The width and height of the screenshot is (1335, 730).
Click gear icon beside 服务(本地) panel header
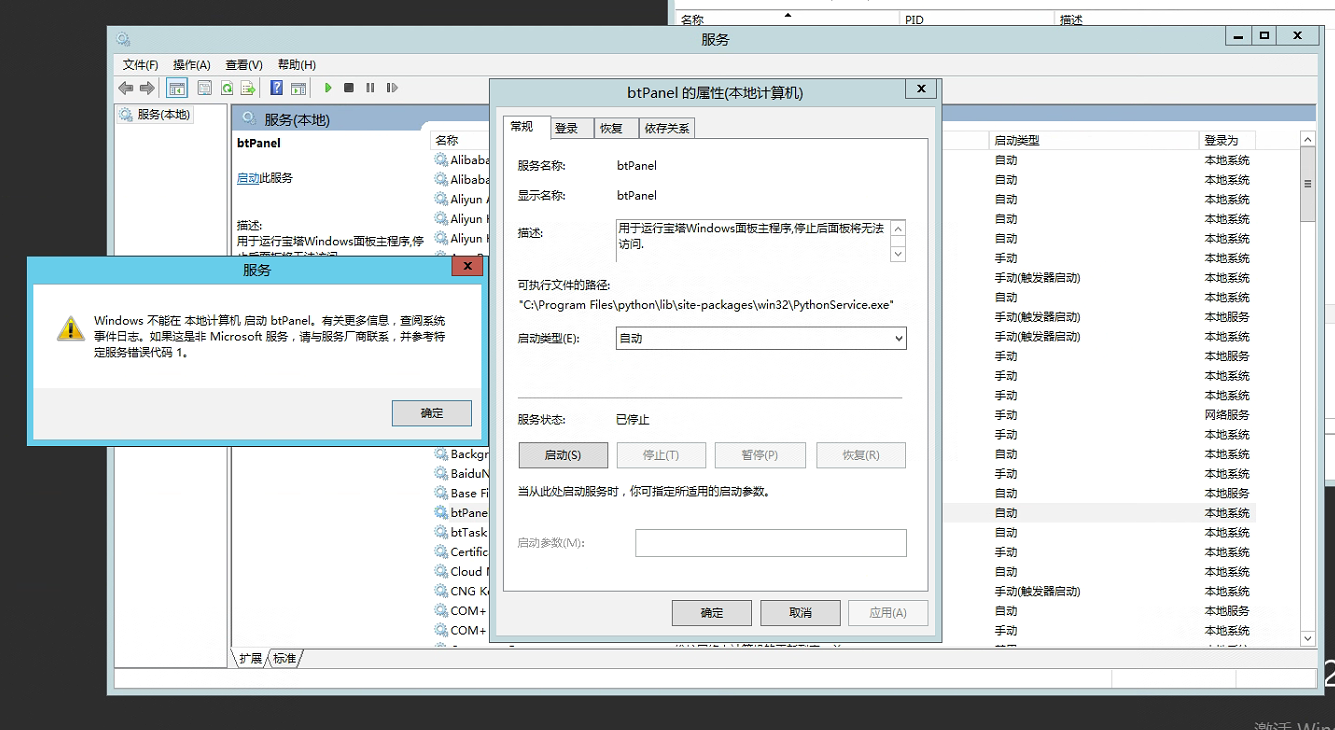click(248, 119)
